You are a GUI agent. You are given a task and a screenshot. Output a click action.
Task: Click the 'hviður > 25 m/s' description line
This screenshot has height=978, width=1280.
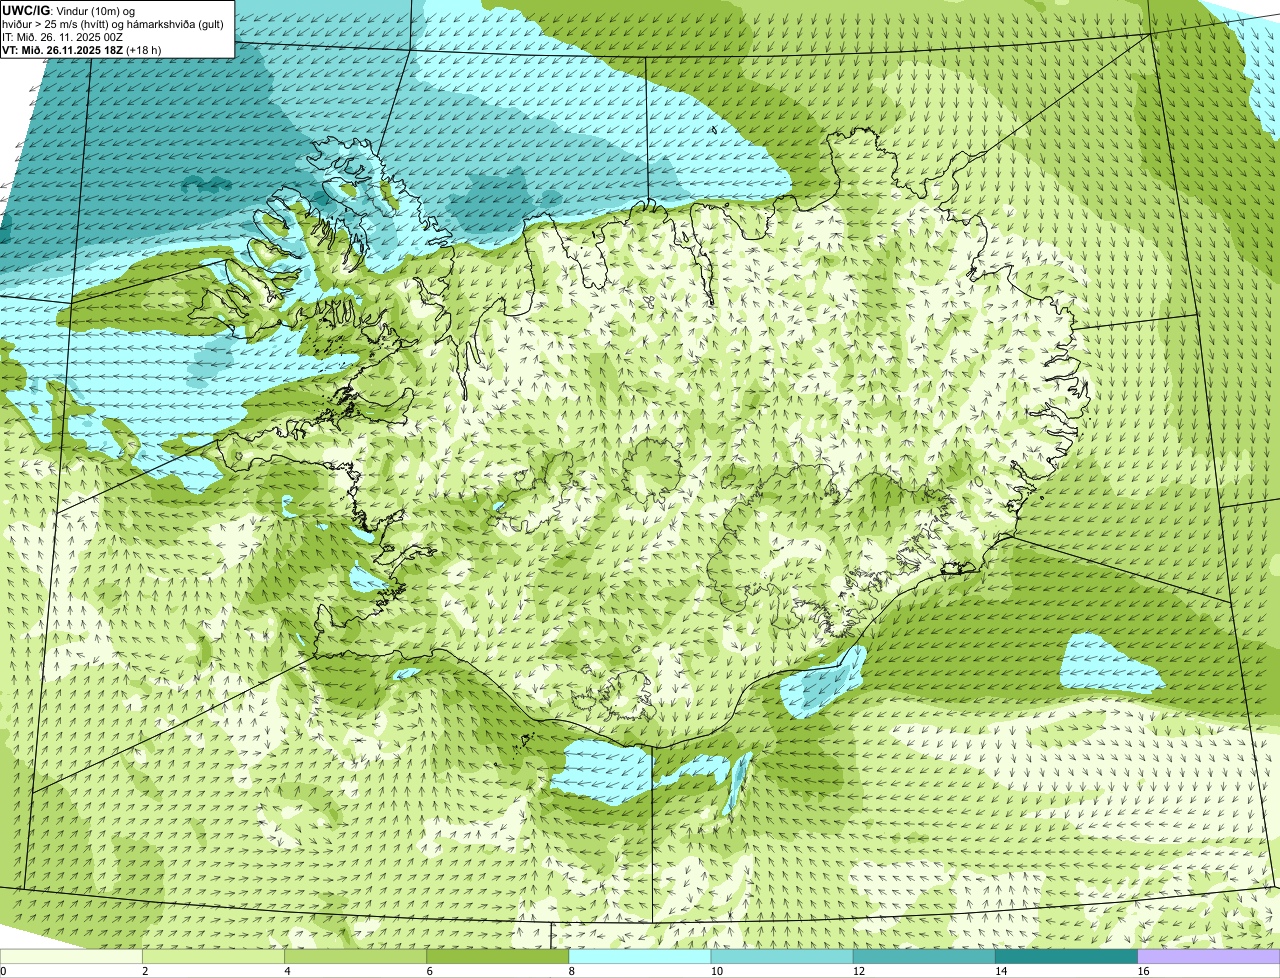point(114,24)
